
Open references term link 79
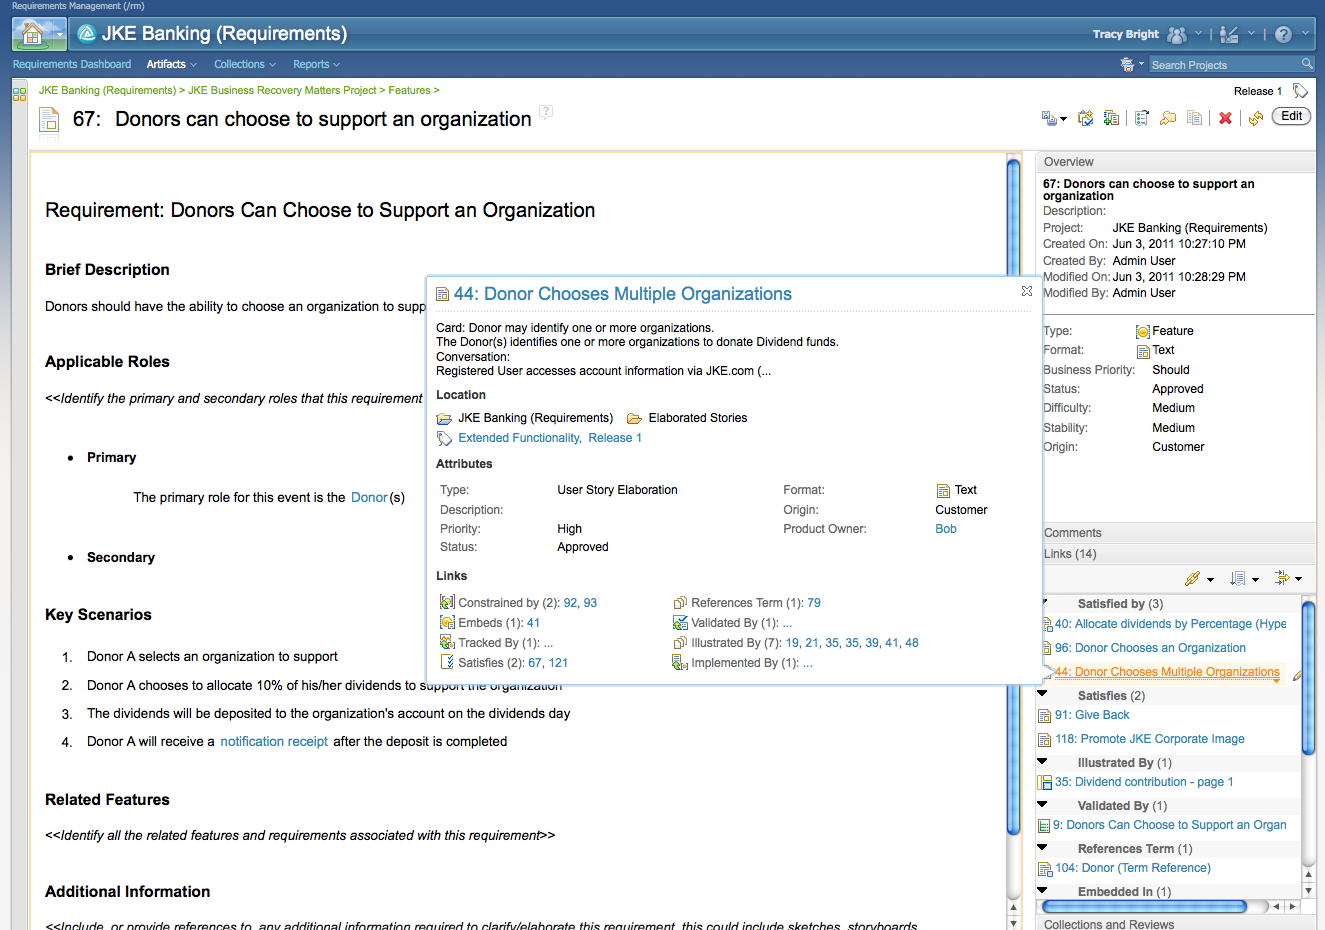pos(814,603)
